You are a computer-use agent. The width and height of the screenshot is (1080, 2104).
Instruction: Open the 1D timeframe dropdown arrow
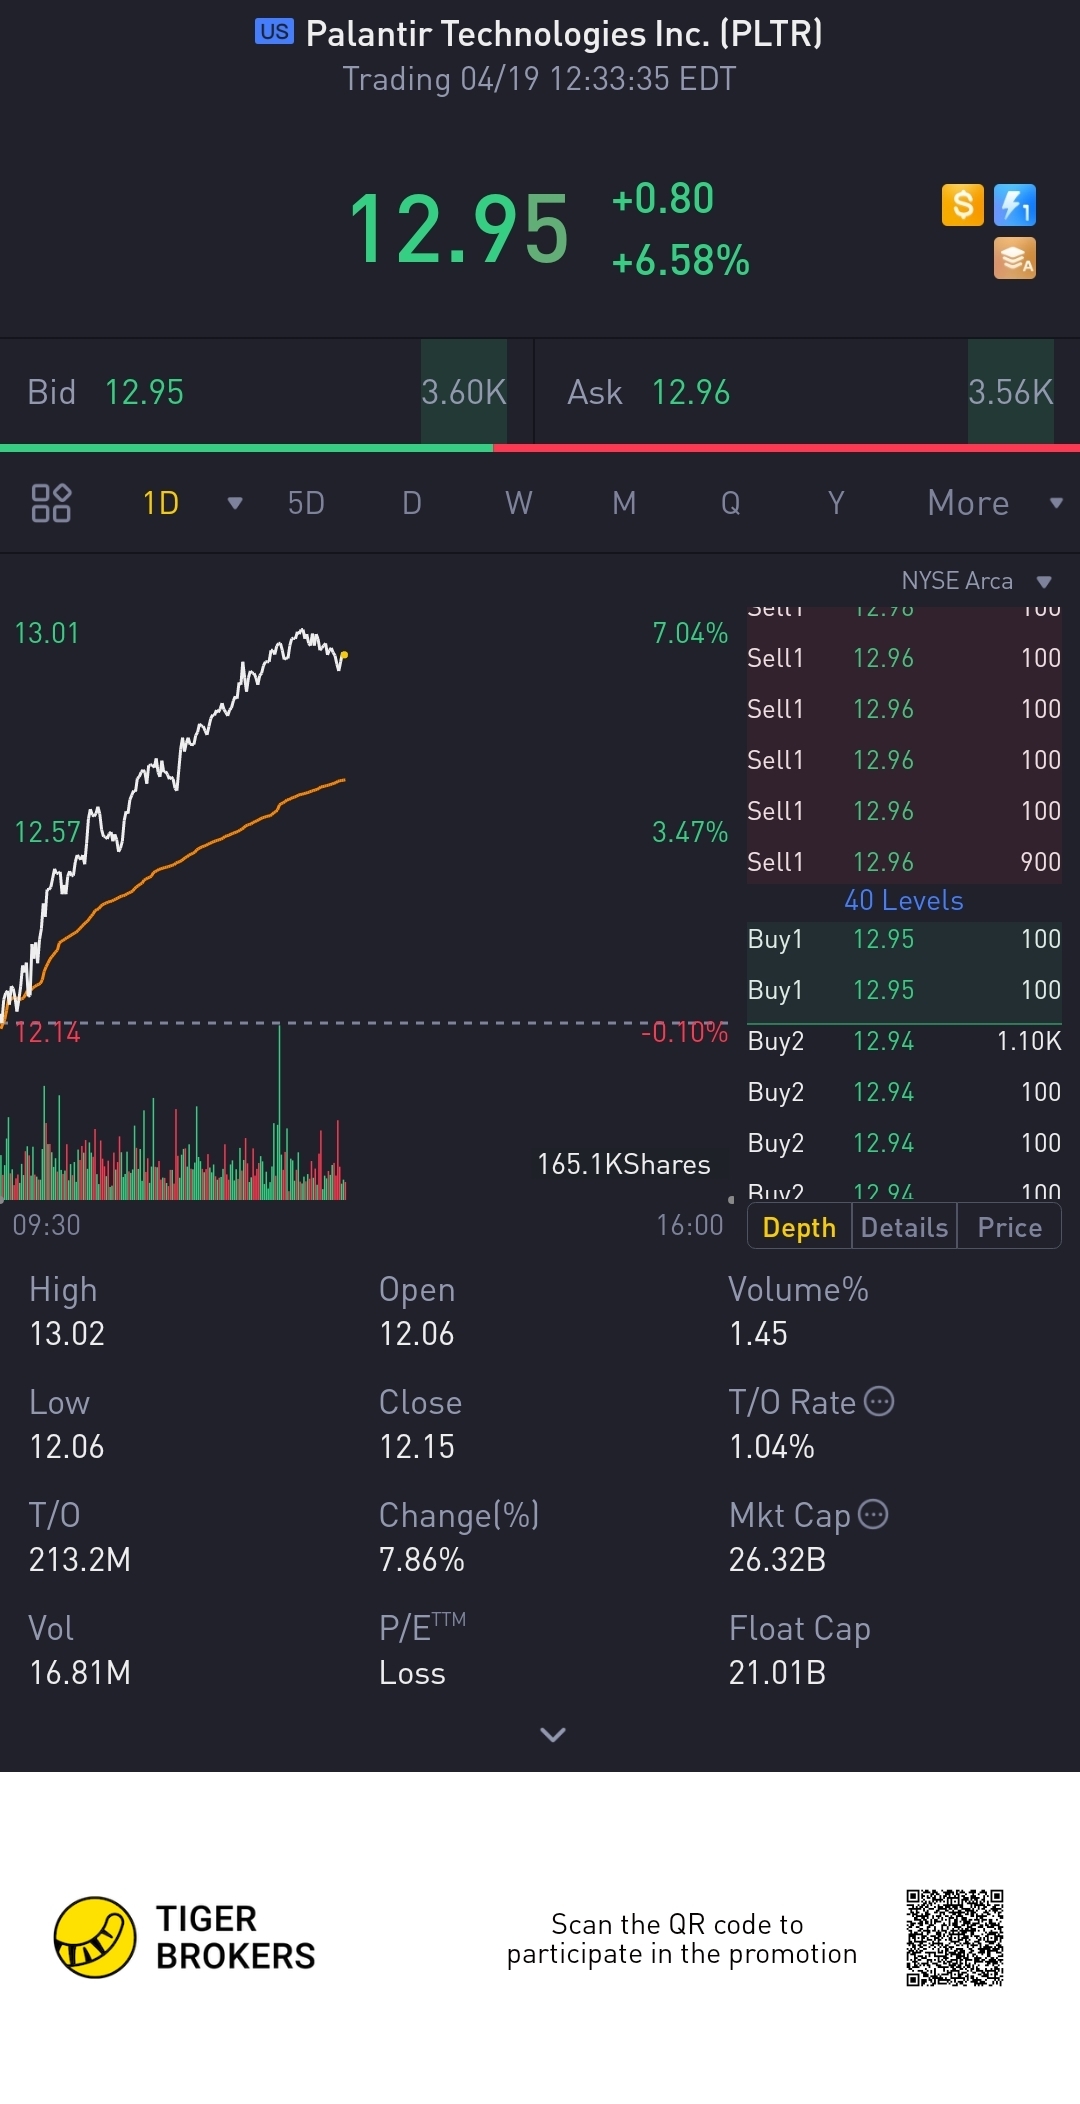click(x=235, y=503)
